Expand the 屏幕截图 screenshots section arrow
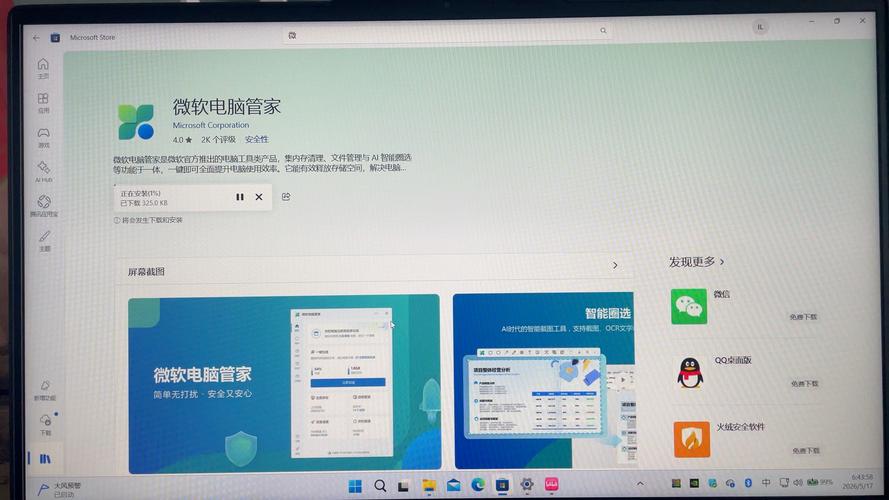This screenshot has width=889, height=500. pyautogui.click(x=615, y=265)
